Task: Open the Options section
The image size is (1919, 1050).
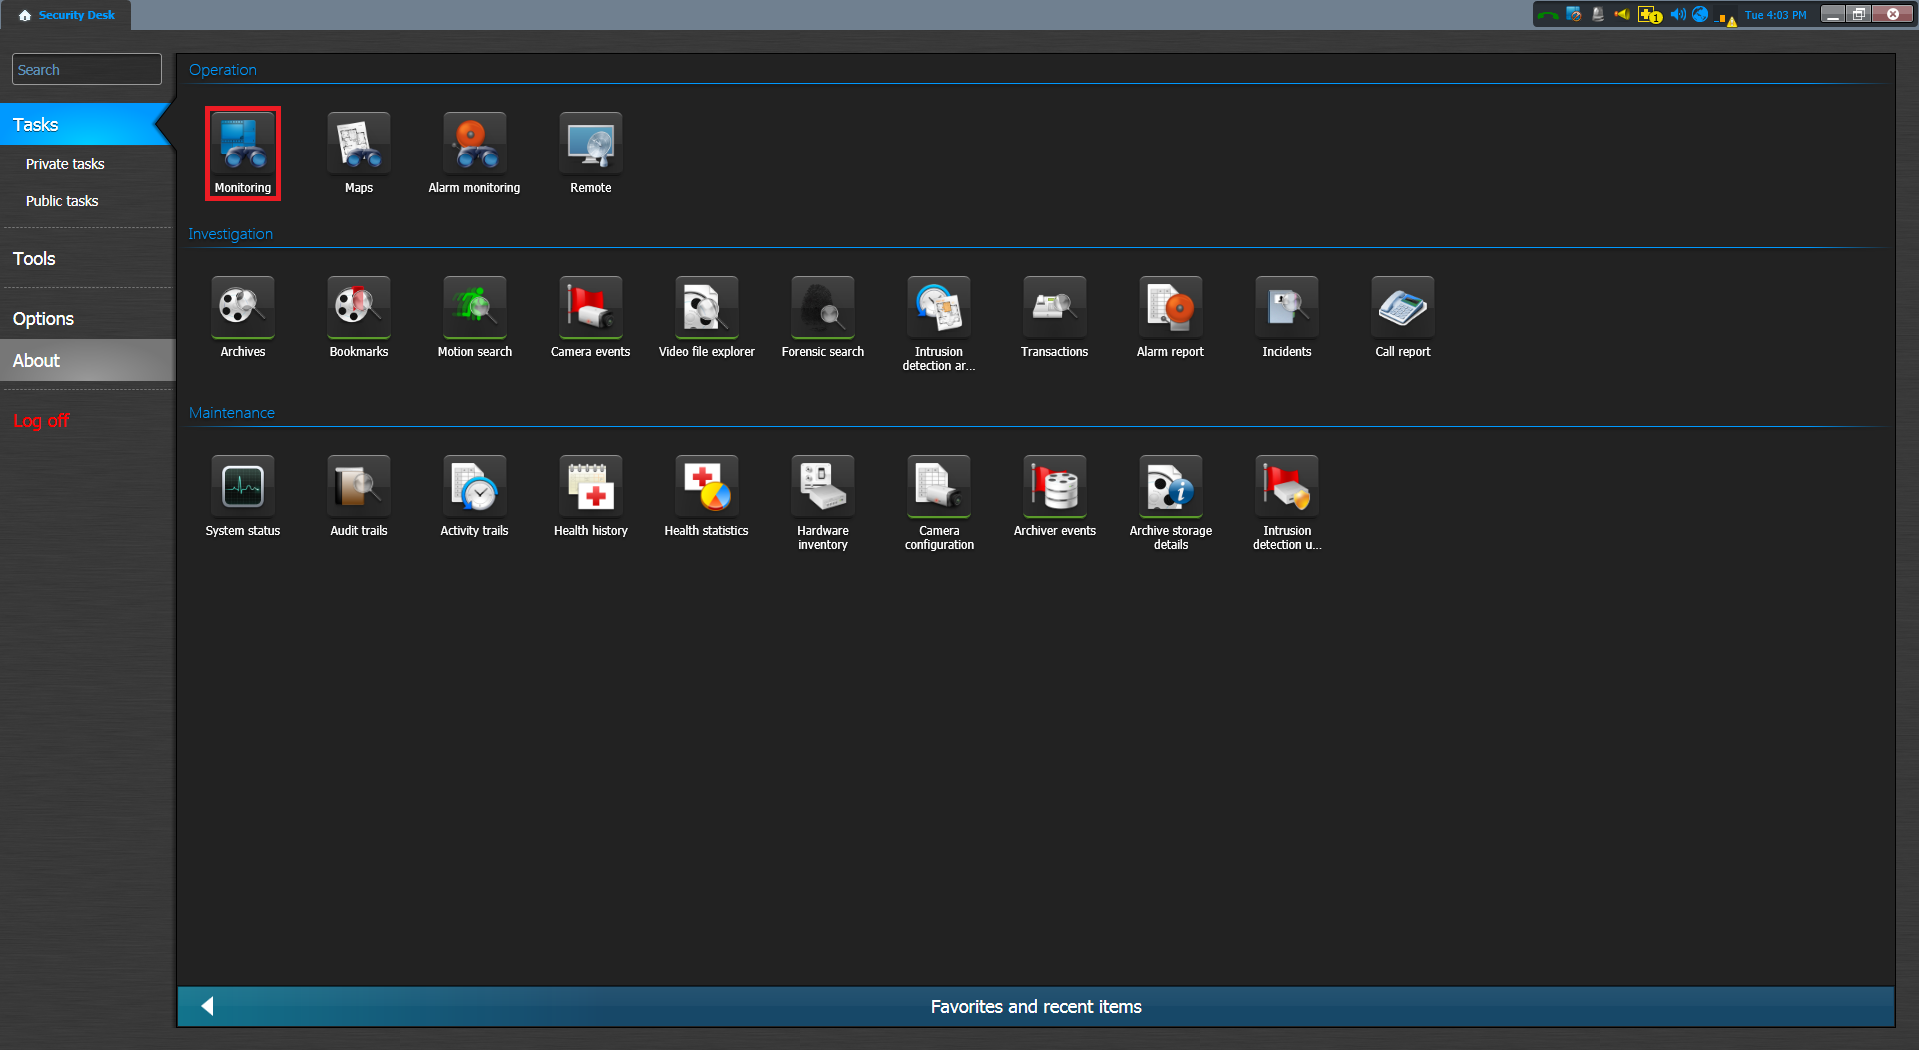Action: (43, 319)
